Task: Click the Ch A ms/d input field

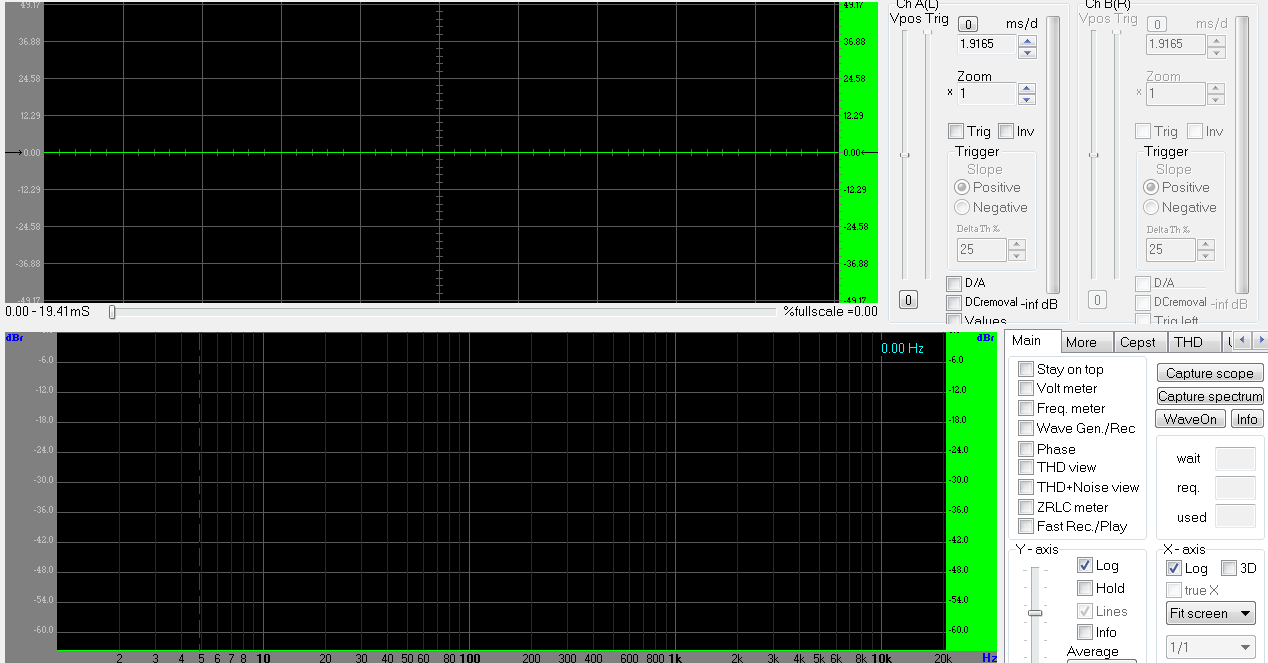Action: (987, 44)
